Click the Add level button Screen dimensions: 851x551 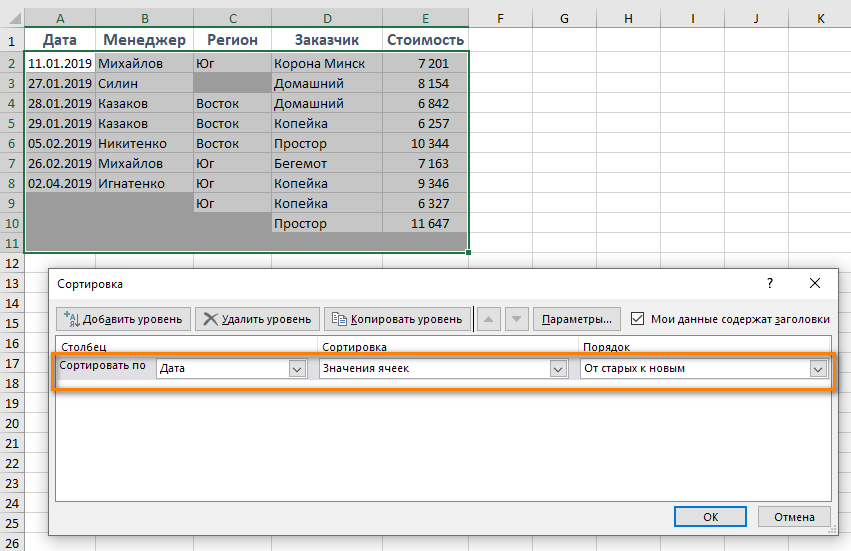click(x=123, y=319)
